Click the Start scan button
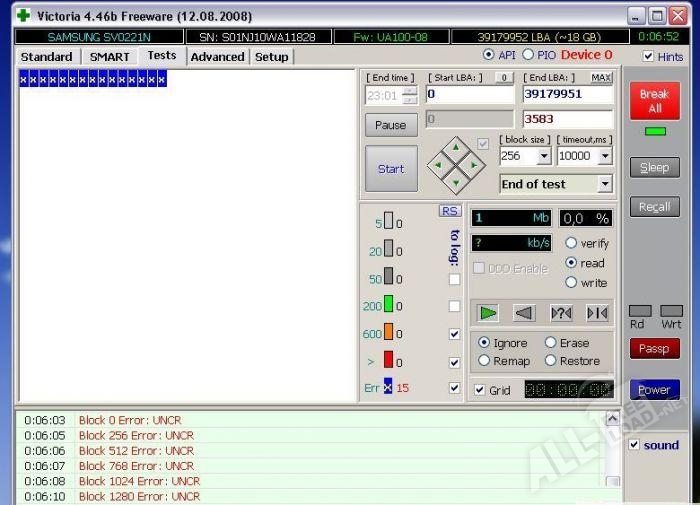The height and width of the screenshot is (505, 700). 391,169
